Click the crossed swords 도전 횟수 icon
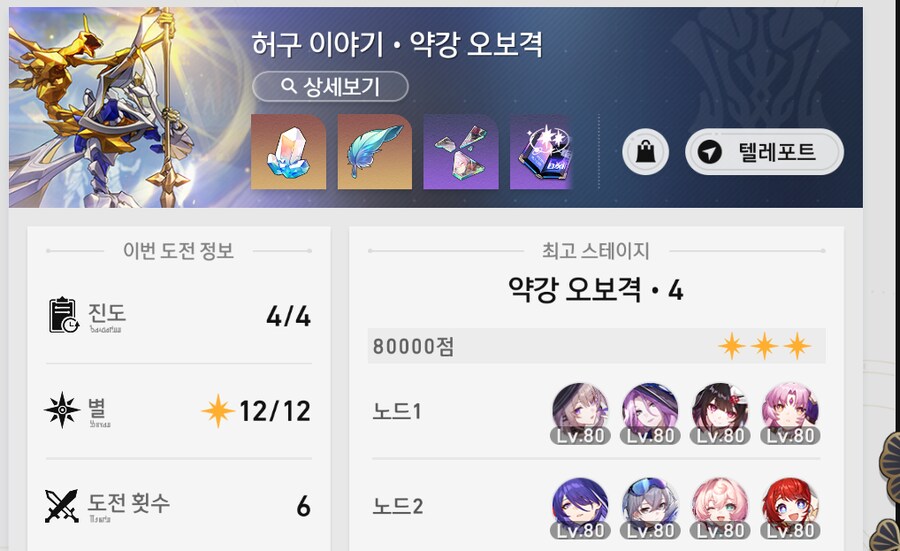This screenshot has width=900, height=551. [61, 506]
